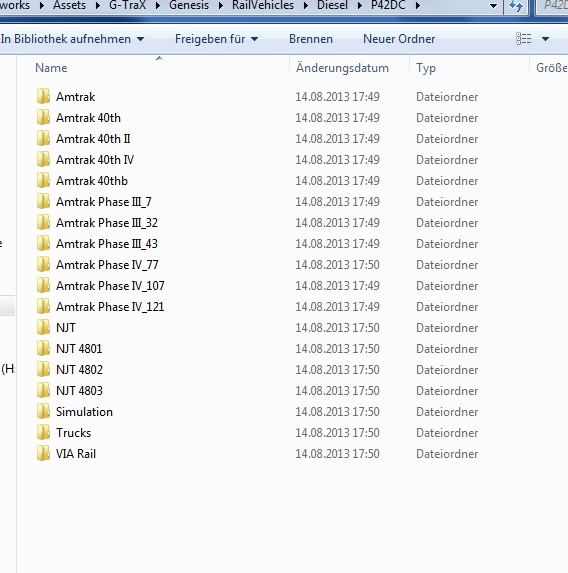Screen dimensions: 568x573
Task: Expand the address bar history dropdown
Action: 493,6
